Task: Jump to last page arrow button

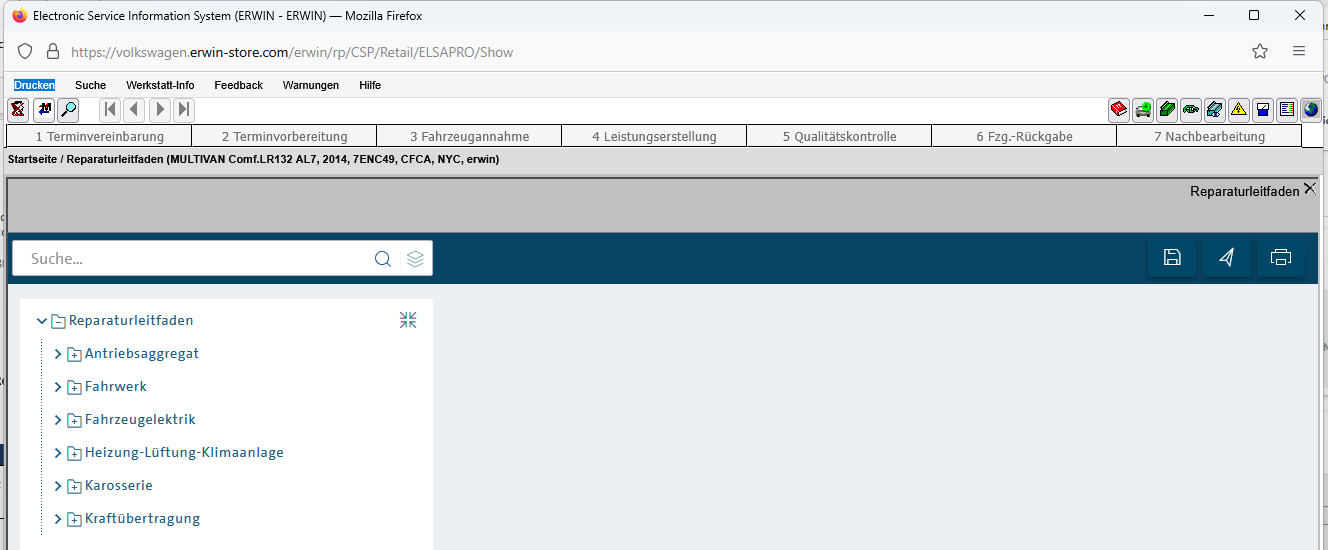Action: pos(184,110)
